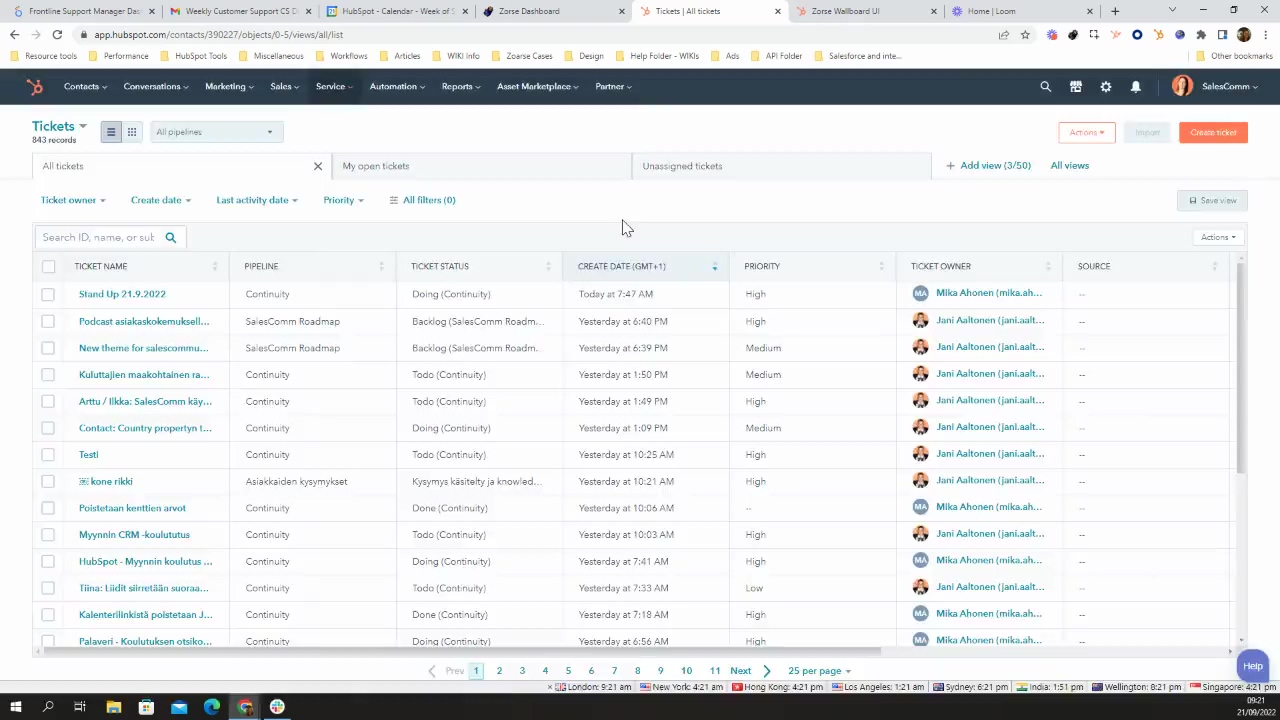Check the Arttu / Ilkka ticket row
Viewport: 1280px width, 720px height.
pos(48,401)
